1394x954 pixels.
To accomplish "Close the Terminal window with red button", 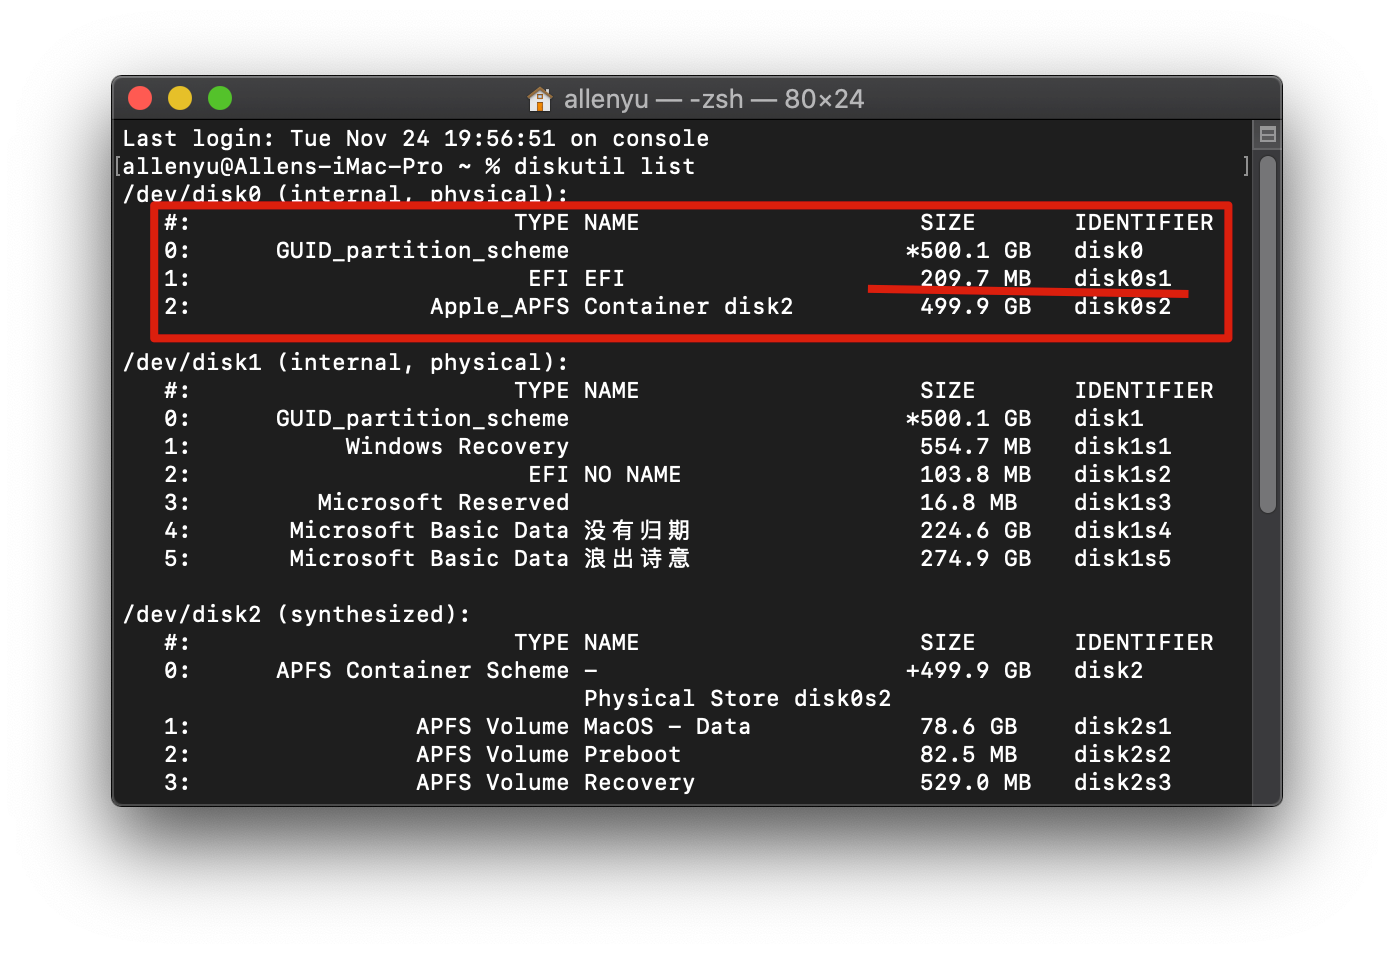I will pyautogui.click(x=140, y=98).
